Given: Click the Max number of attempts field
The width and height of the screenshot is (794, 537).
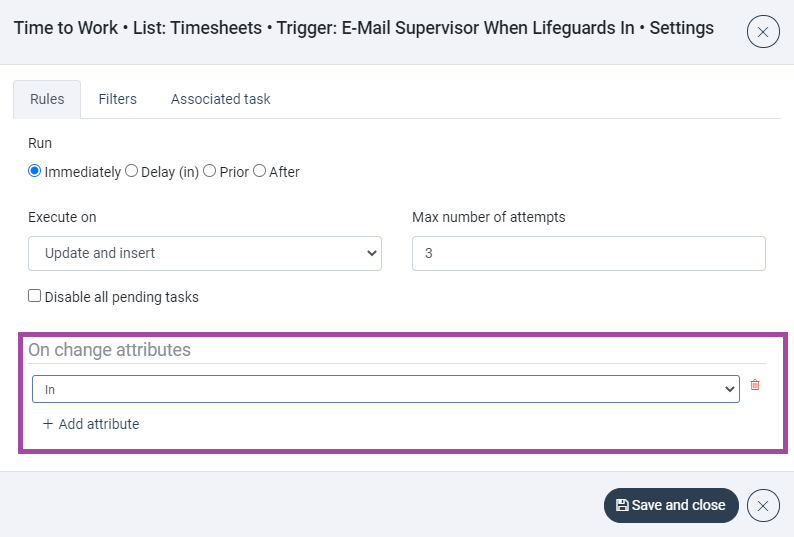Looking at the screenshot, I should pos(588,253).
